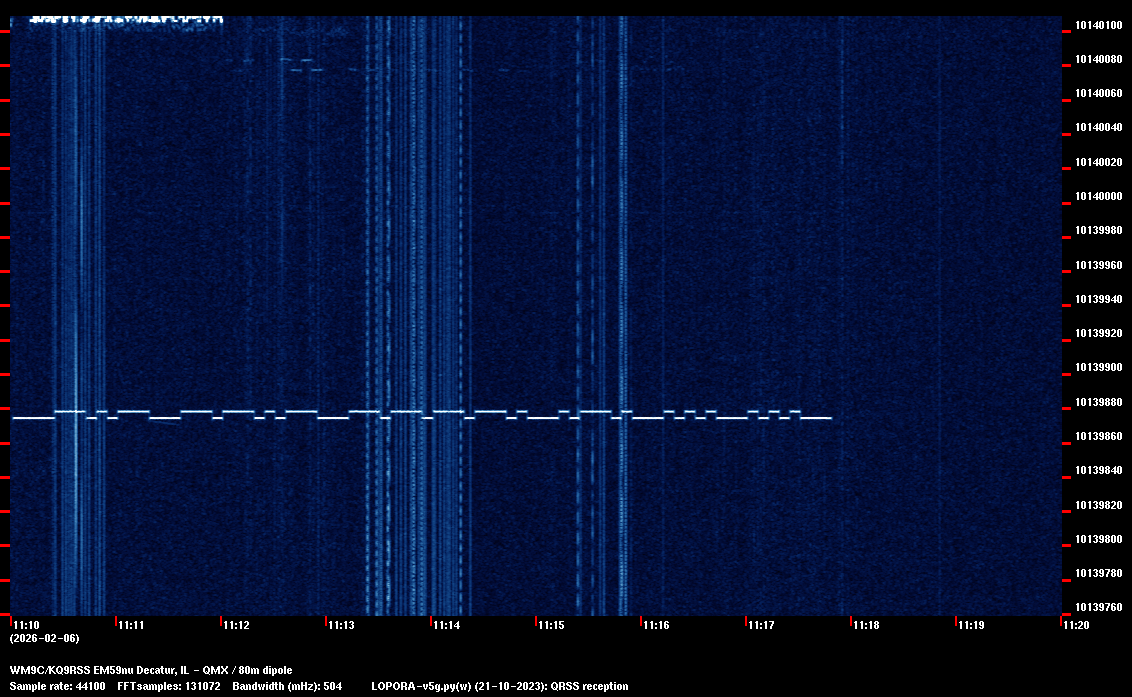Click the end of the white FSK signal trace
Screen dimensions: 1132x697
tap(829, 418)
